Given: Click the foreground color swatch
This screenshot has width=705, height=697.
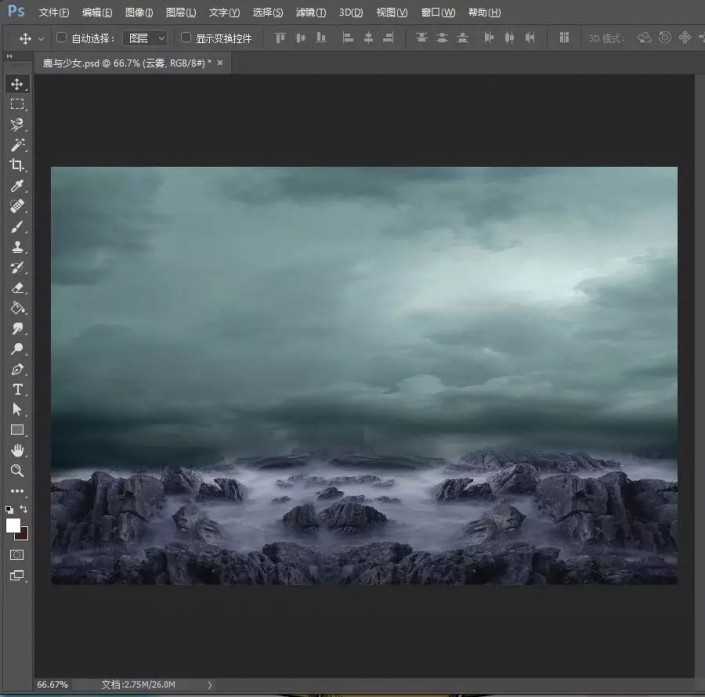Looking at the screenshot, I should tap(13, 525).
